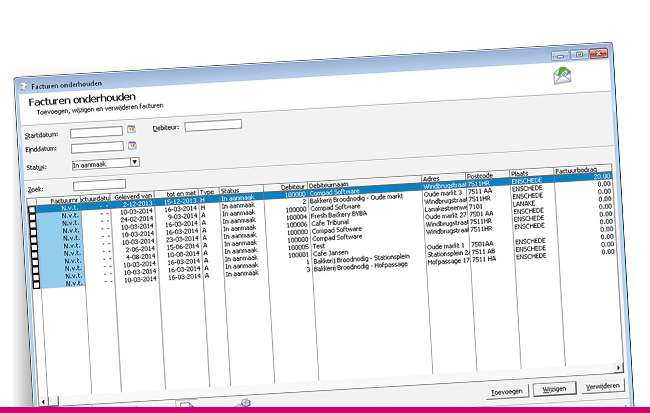Tick checkbox for the Test debtor row
650x413 pixels.
pos(35,262)
